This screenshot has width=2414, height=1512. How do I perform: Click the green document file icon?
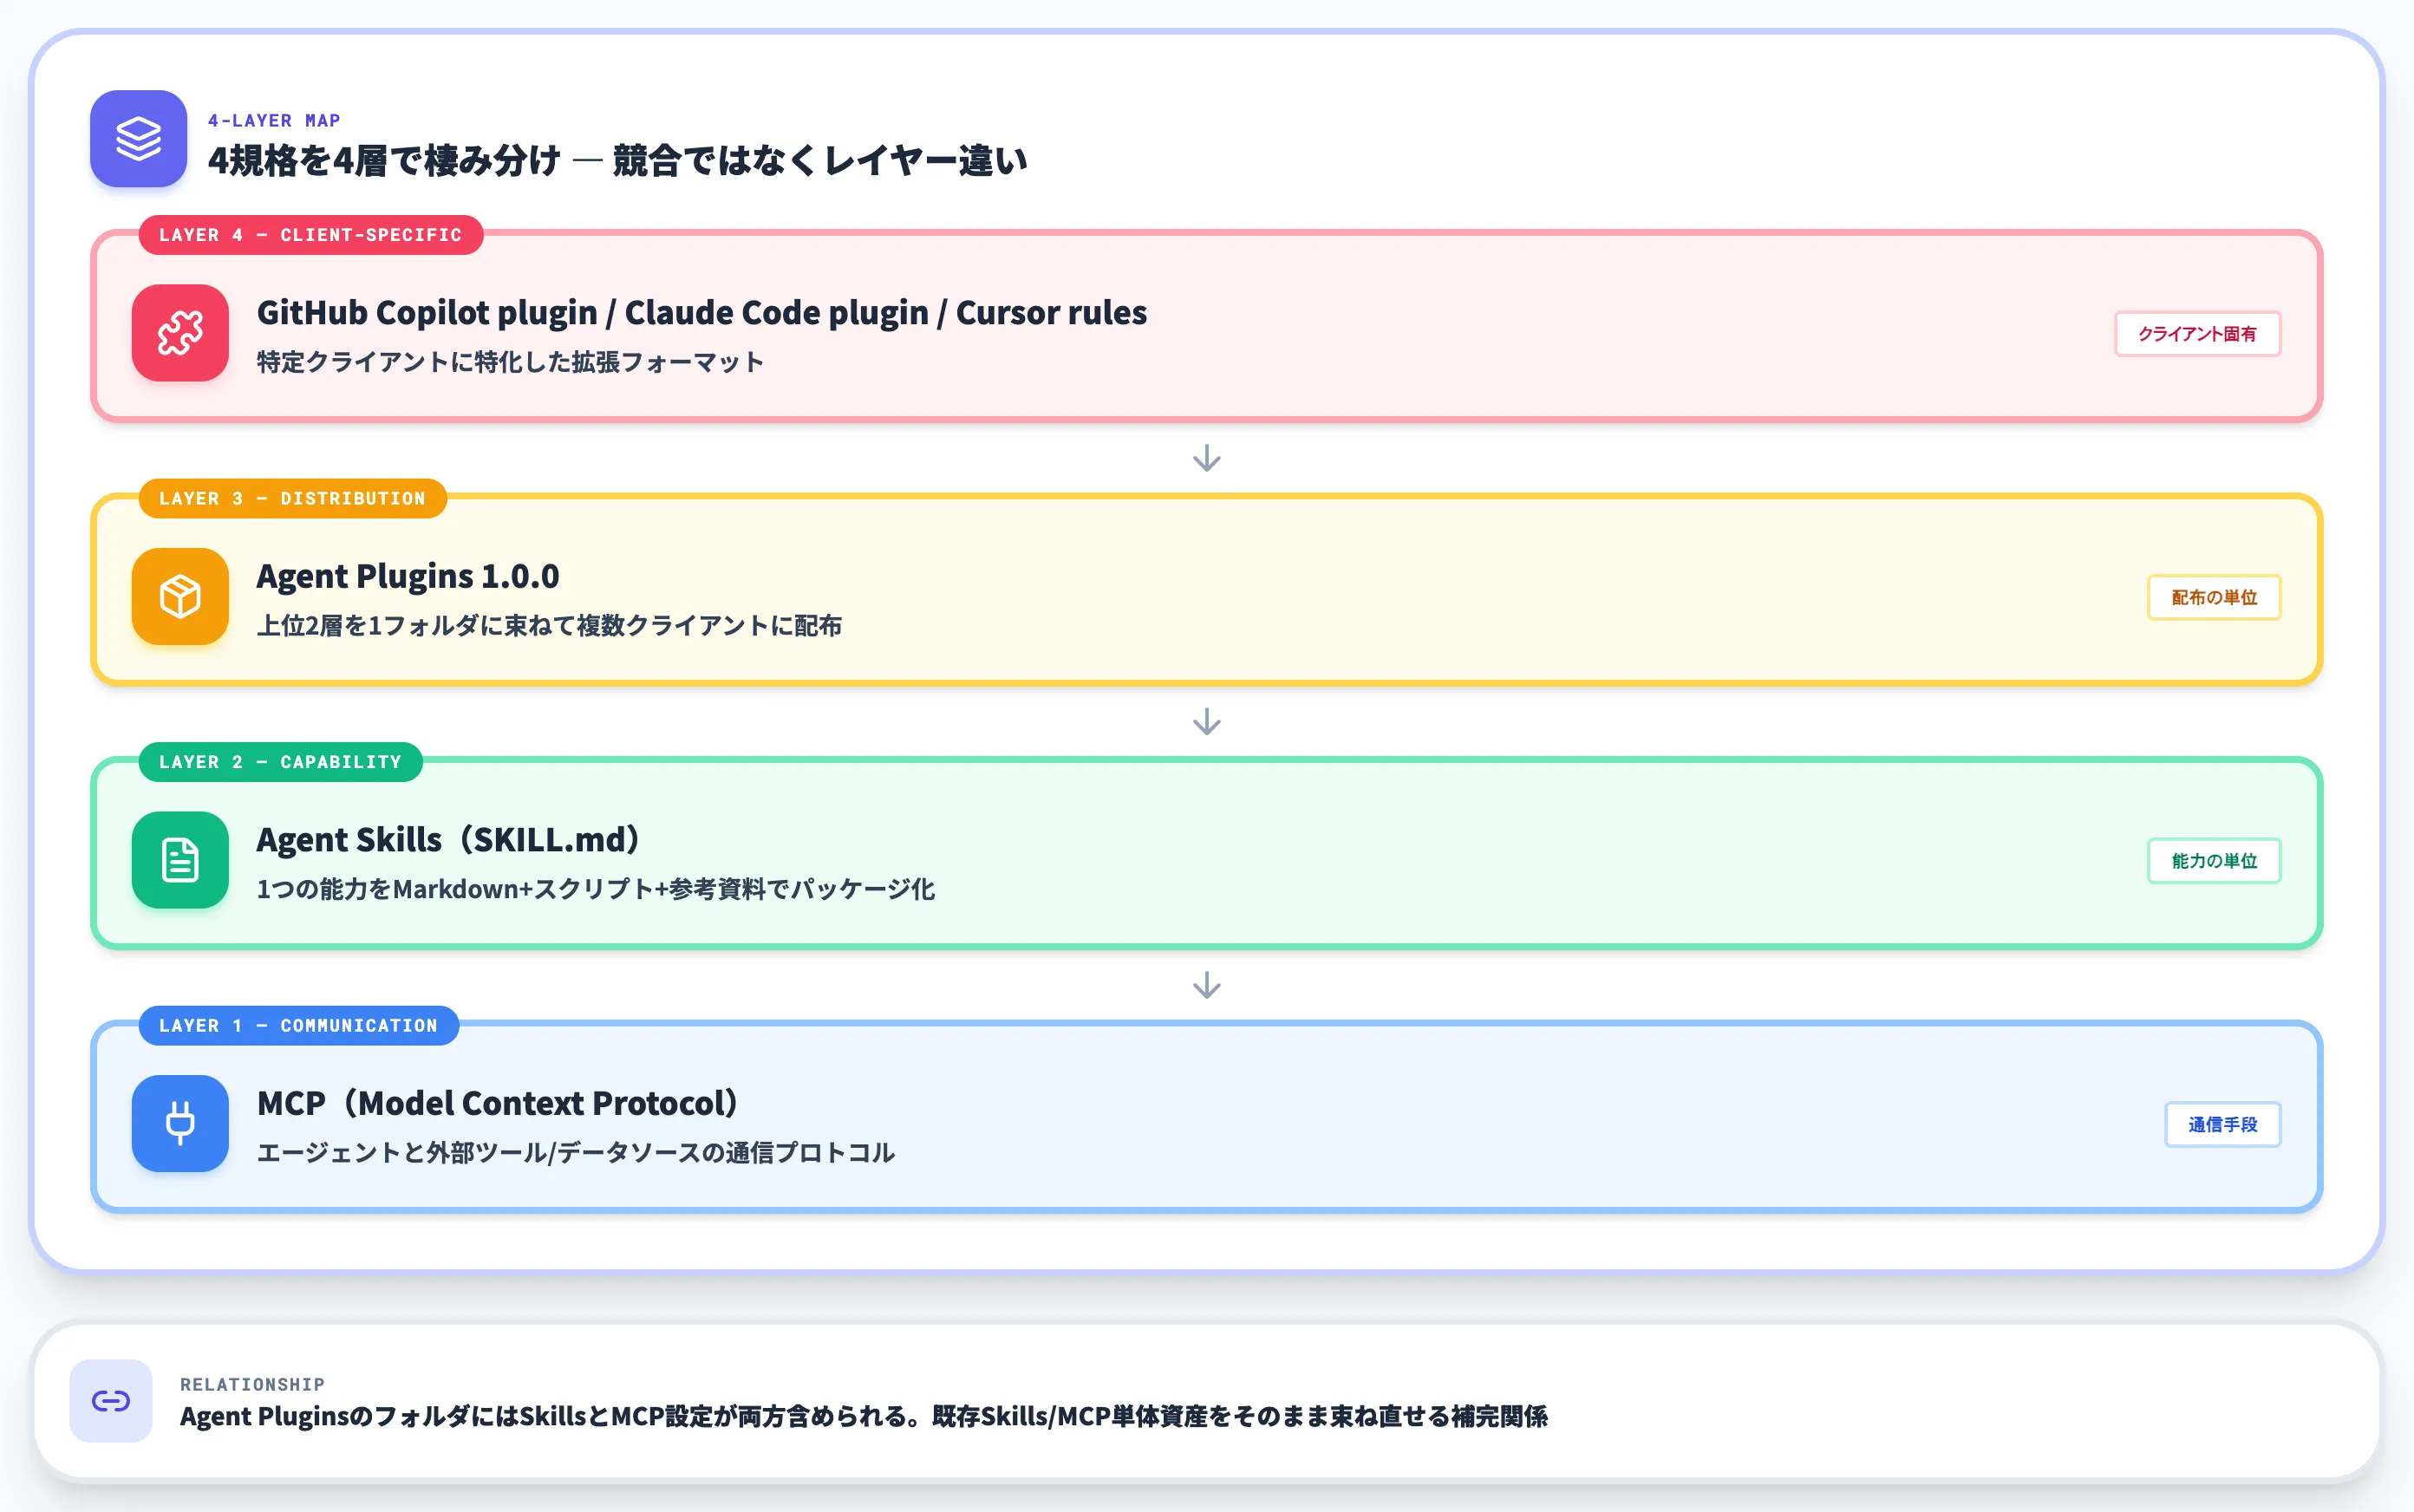tap(180, 860)
